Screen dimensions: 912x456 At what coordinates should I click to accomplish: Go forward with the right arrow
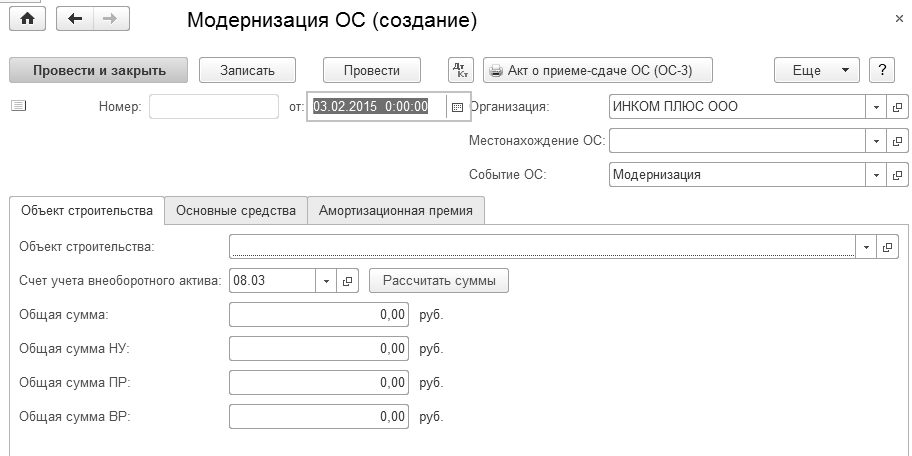[x=110, y=19]
